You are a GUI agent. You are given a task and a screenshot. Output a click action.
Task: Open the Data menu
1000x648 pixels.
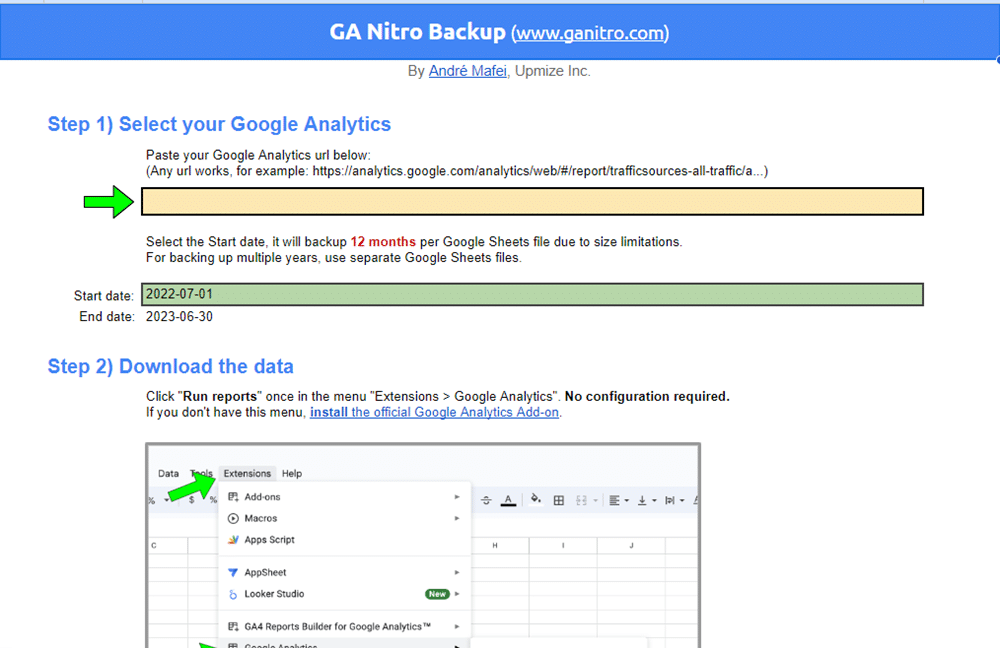(168, 473)
